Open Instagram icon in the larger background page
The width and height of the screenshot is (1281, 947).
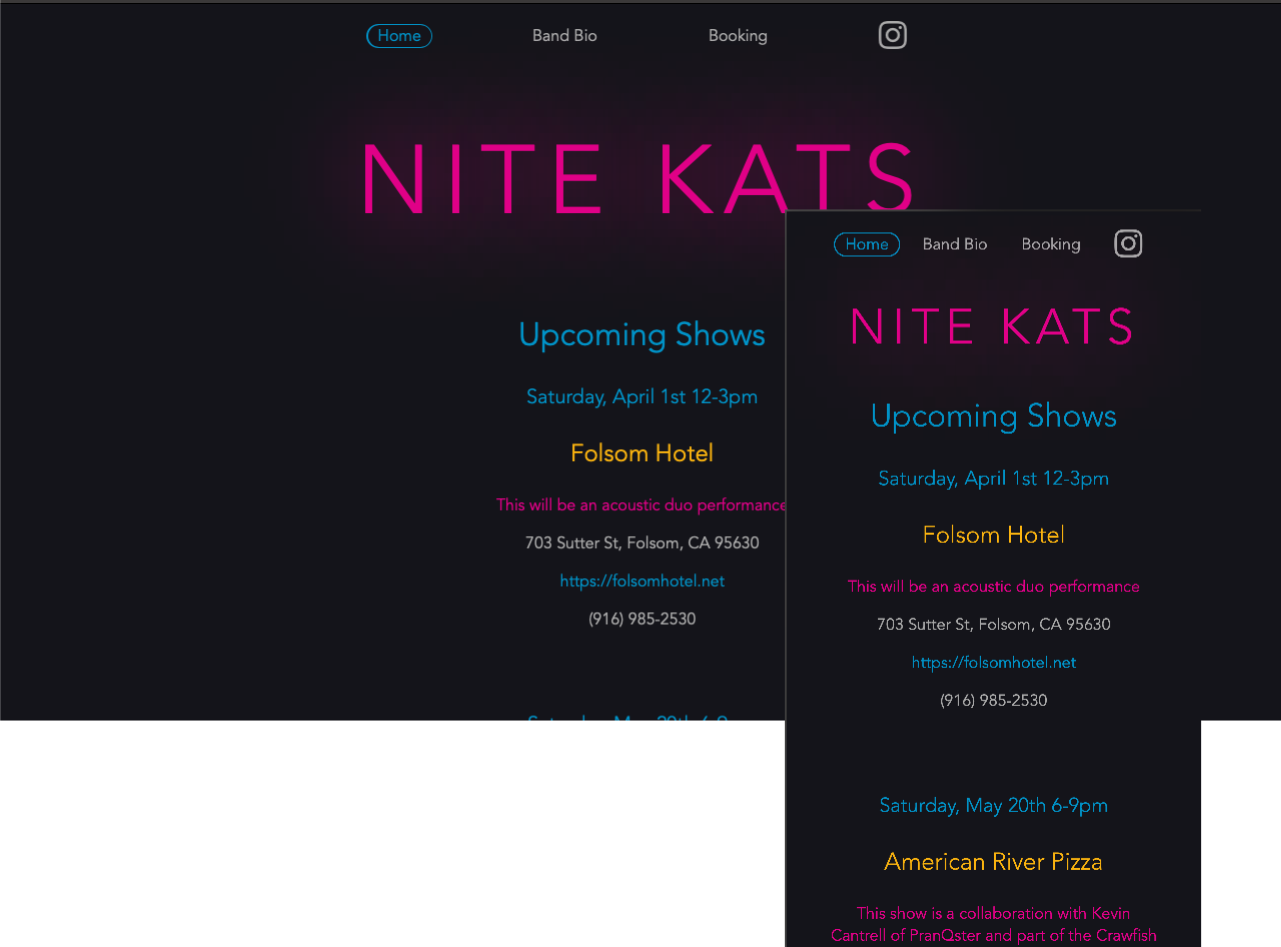[892, 35]
